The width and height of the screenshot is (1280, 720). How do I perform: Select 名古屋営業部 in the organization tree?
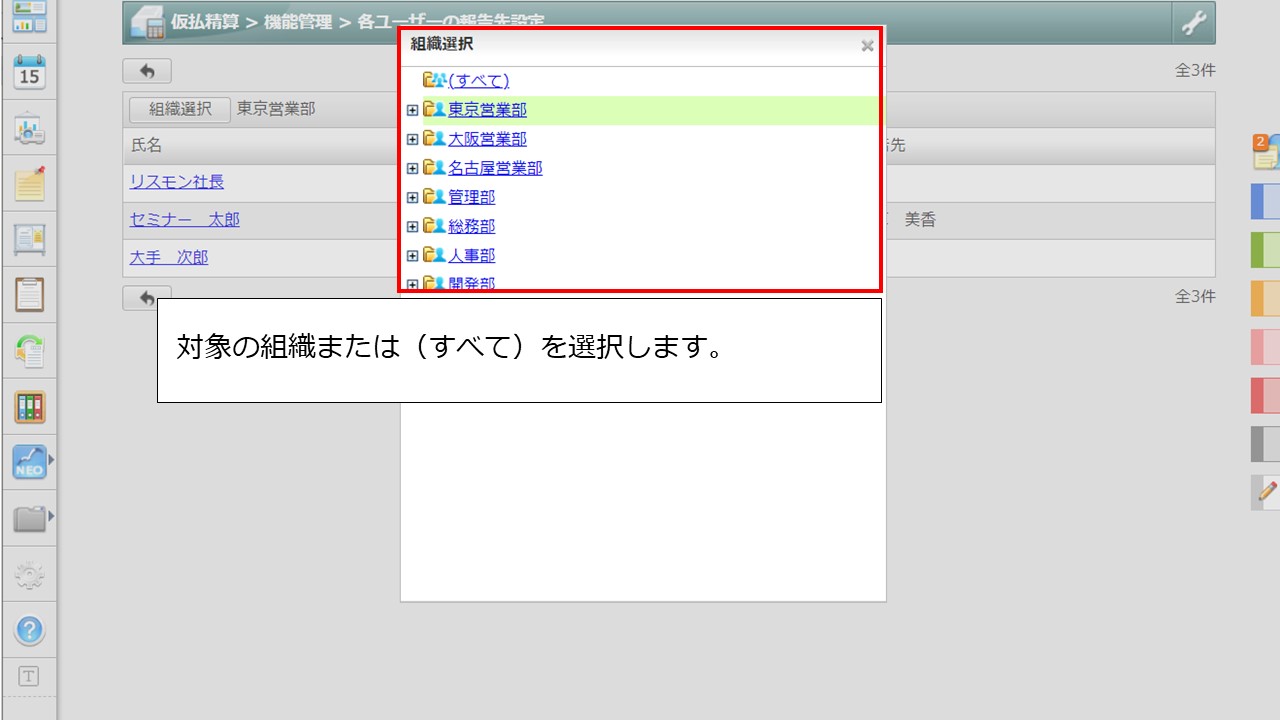click(x=495, y=168)
